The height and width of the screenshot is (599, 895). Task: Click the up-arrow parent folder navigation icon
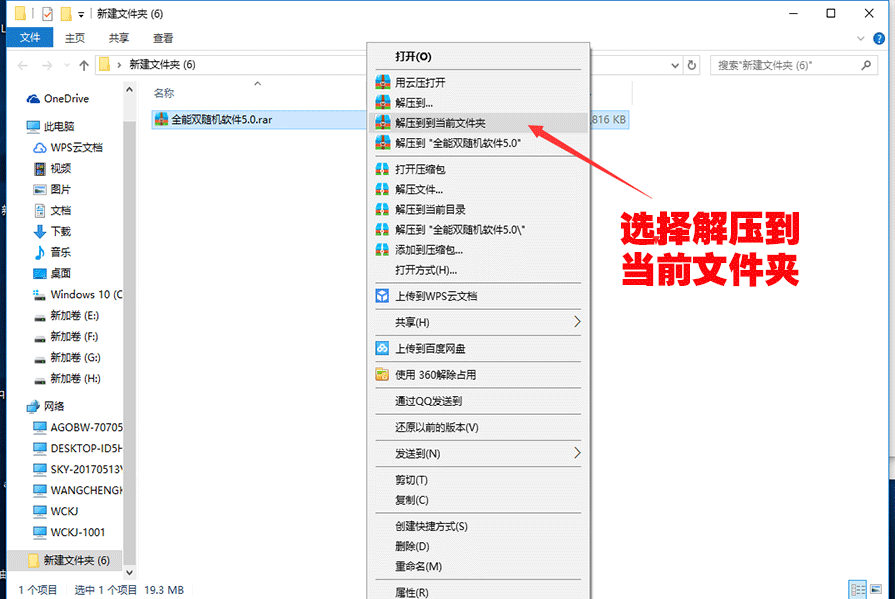84,64
